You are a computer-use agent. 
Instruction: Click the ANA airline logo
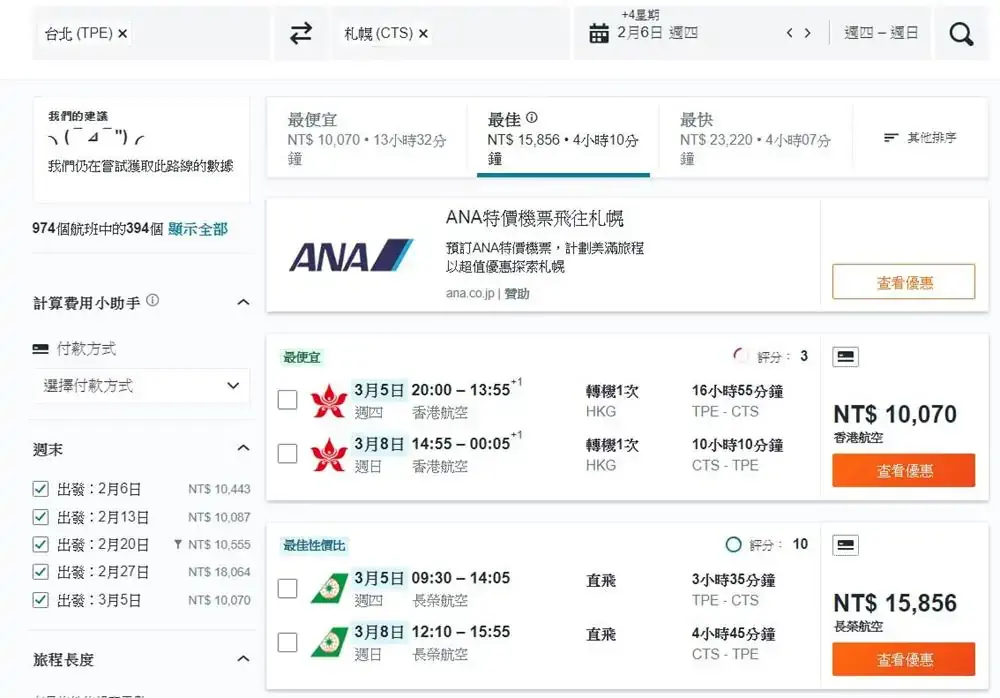tap(351, 256)
